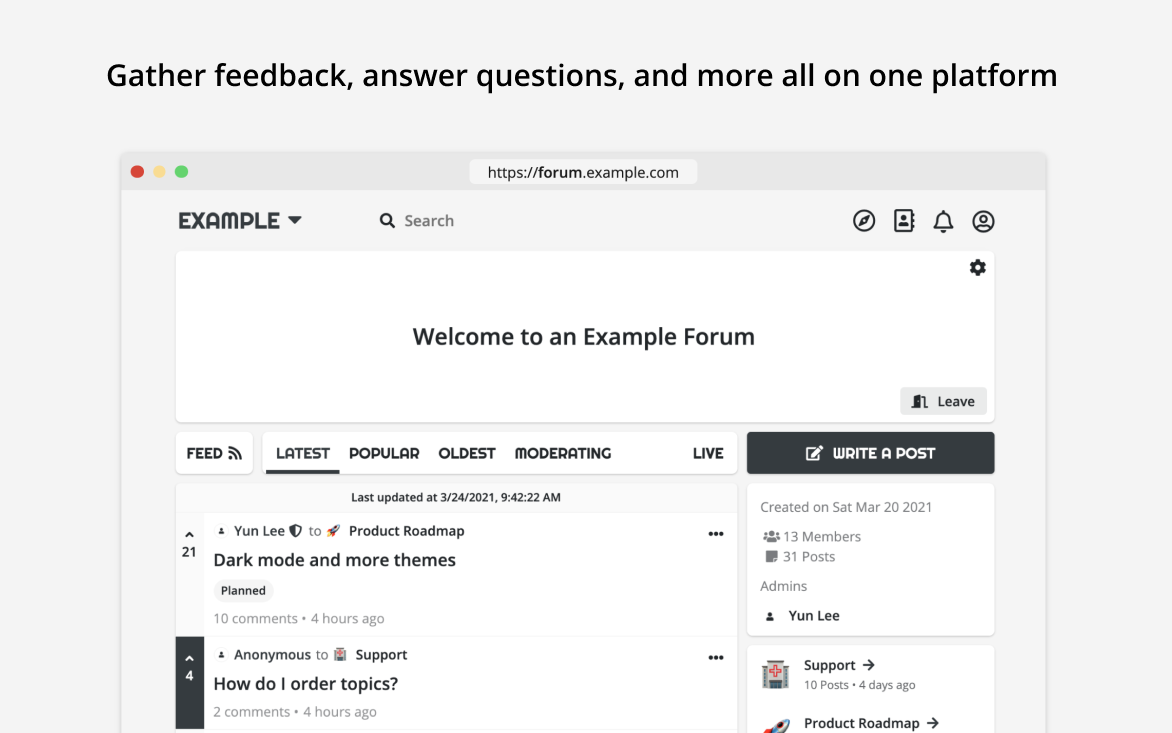This screenshot has width=1172, height=733.
Task: Open Product Roadmap category link in post
Action: tap(407, 531)
